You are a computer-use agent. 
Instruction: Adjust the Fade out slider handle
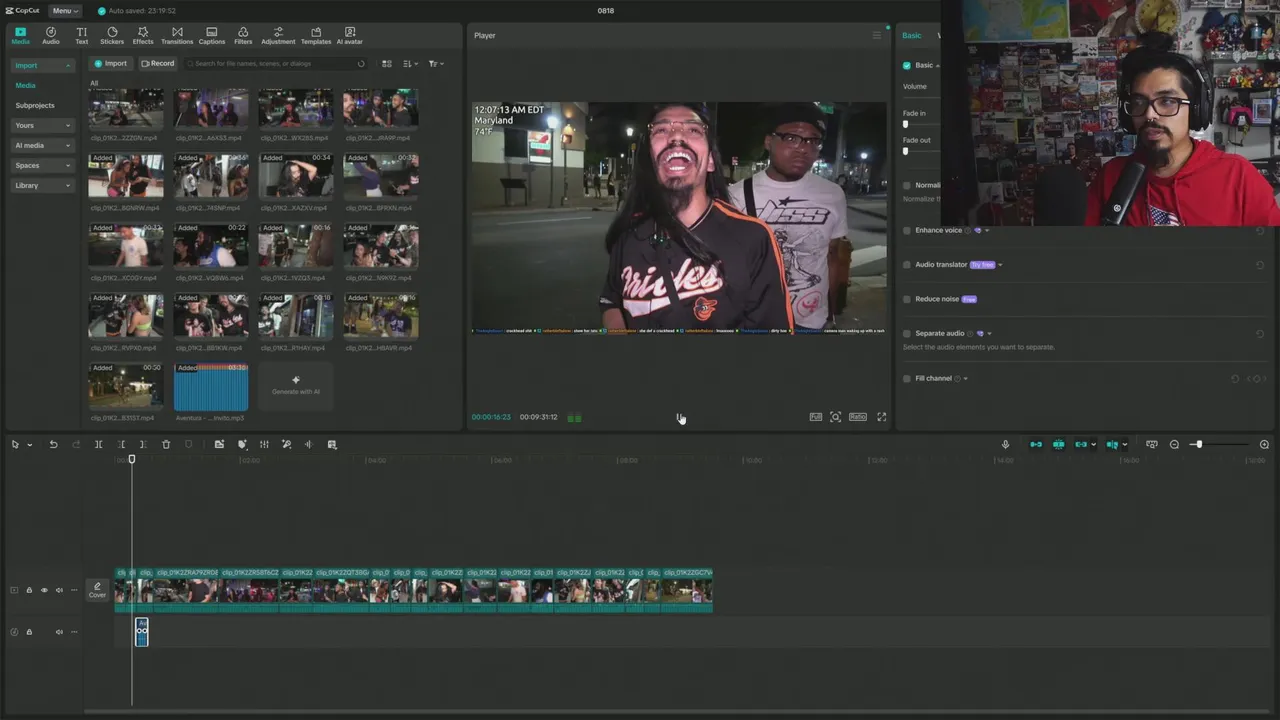pos(906,151)
